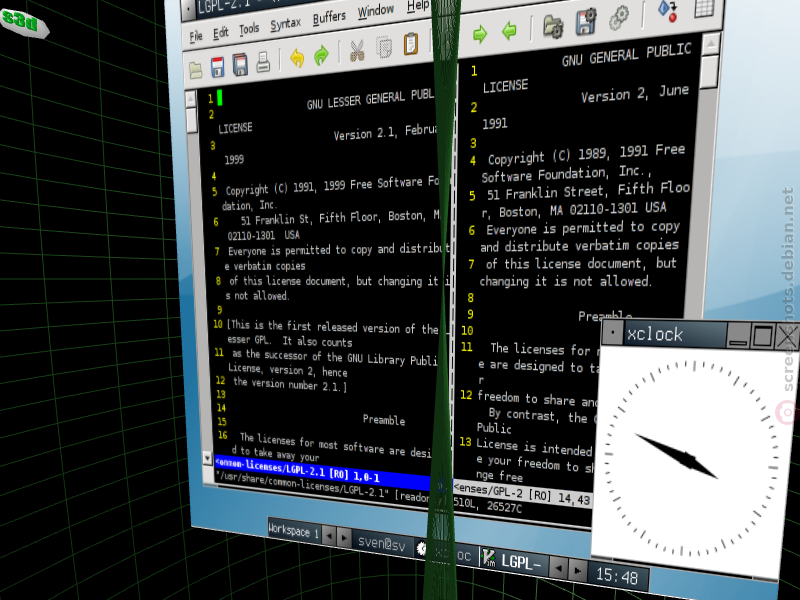The height and width of the screenshot is (600, 800).
Task: Click the xclock gear icon on taskbar
Action: click(x=421, y=548)
